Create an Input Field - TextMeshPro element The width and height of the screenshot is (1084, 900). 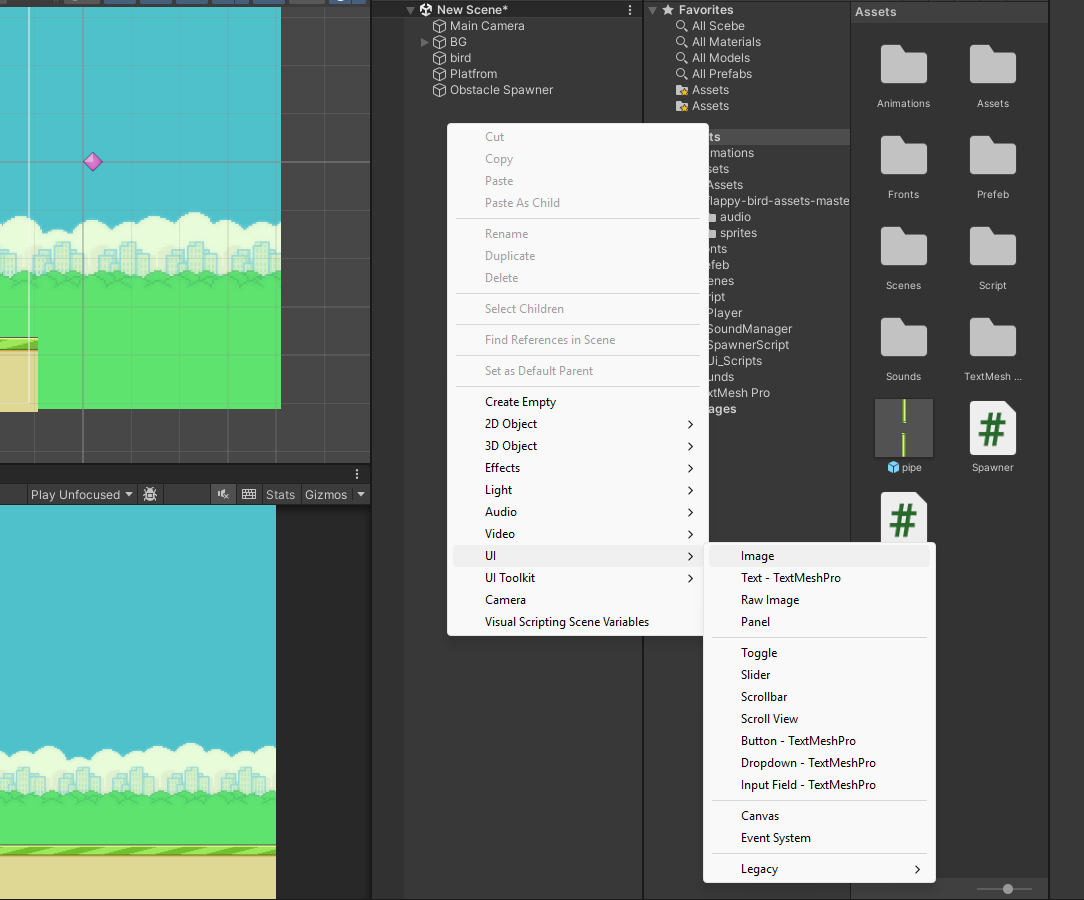coord(819,785)
